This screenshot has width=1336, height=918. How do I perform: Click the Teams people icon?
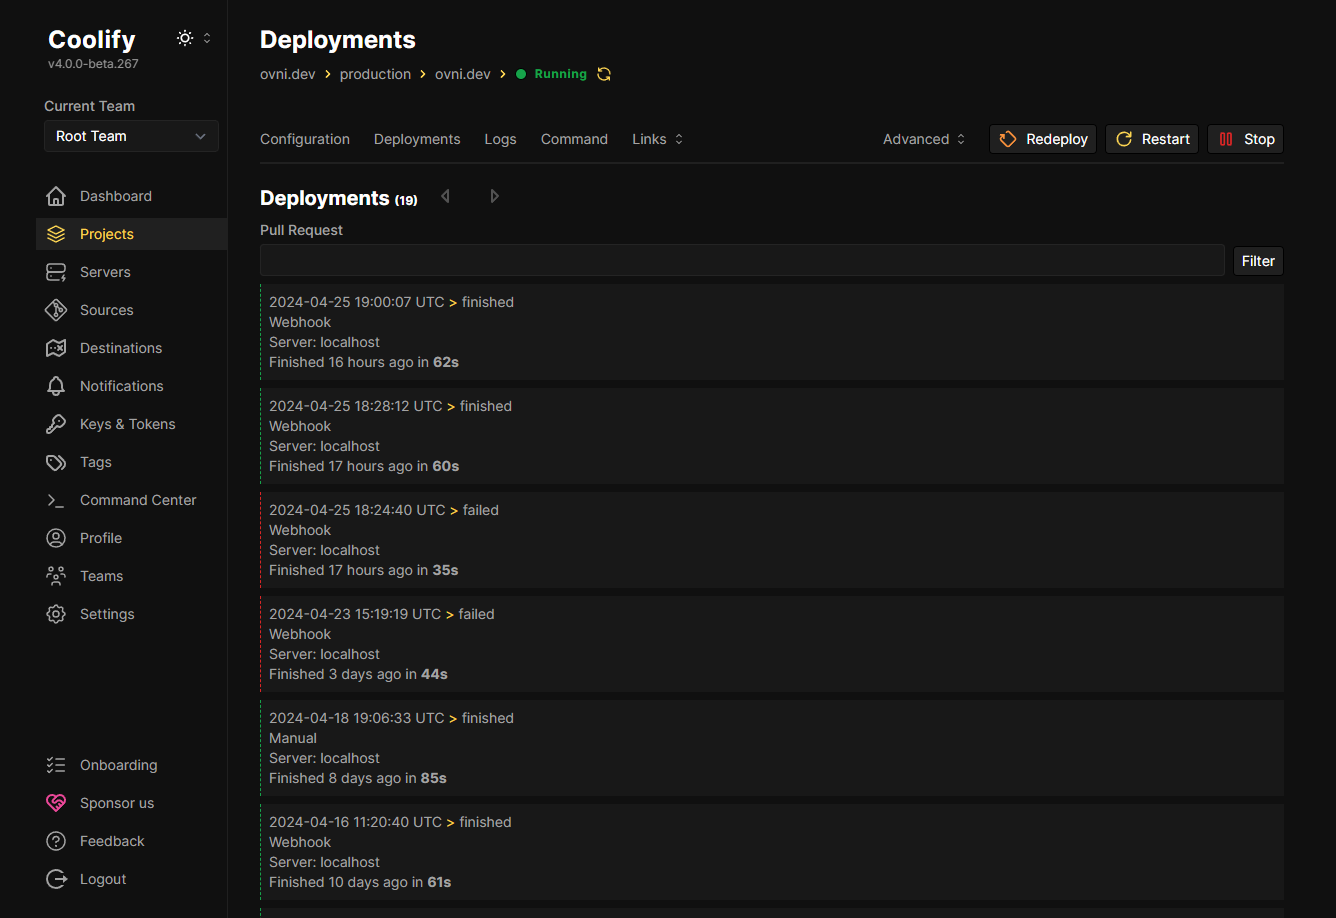coord(56,576)
